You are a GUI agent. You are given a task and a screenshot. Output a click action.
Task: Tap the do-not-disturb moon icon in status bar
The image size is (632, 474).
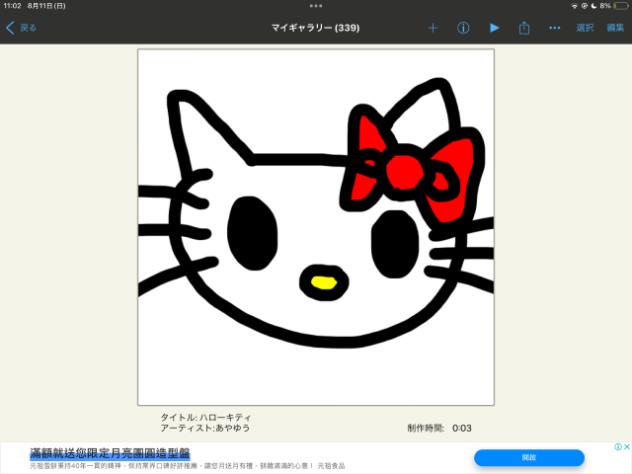594,6
